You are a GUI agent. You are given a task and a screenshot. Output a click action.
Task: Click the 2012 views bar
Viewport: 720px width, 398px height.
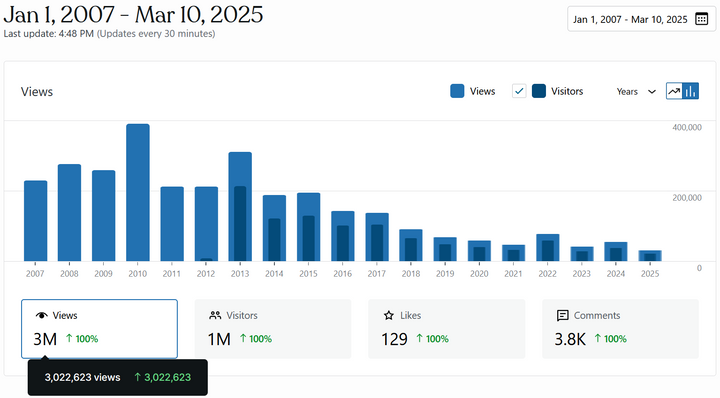pyautogui.click(x=206, y=224)
